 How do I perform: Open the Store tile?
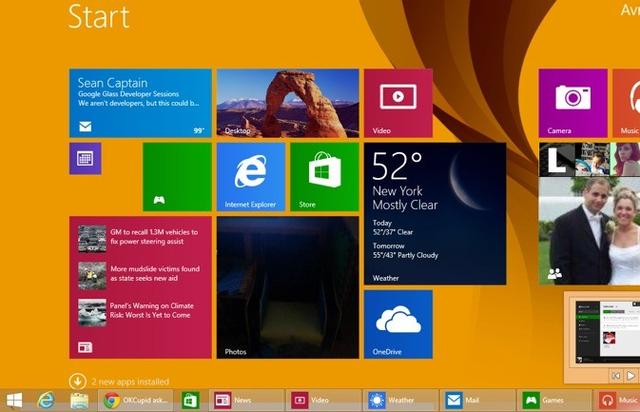324,176
